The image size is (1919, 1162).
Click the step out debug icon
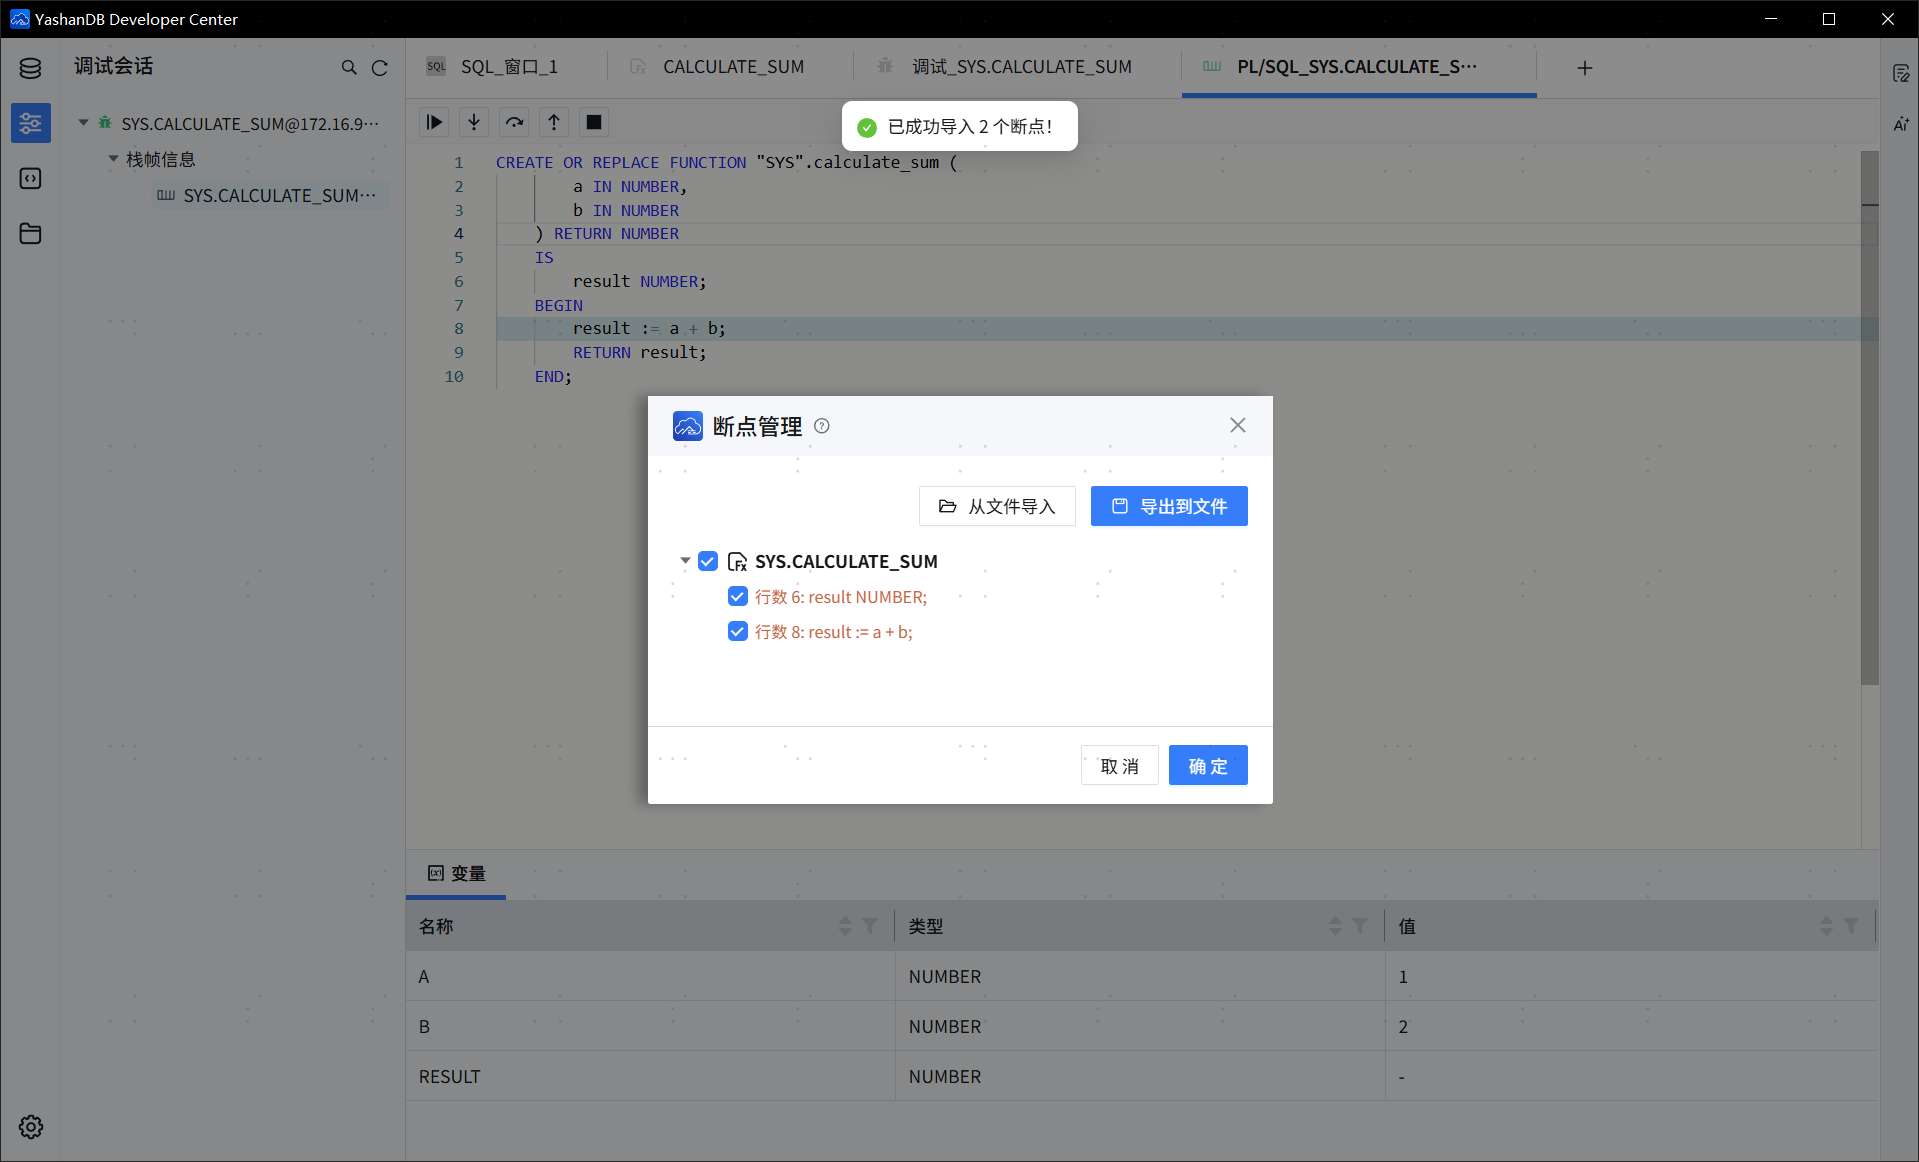[x=554, y=122]
